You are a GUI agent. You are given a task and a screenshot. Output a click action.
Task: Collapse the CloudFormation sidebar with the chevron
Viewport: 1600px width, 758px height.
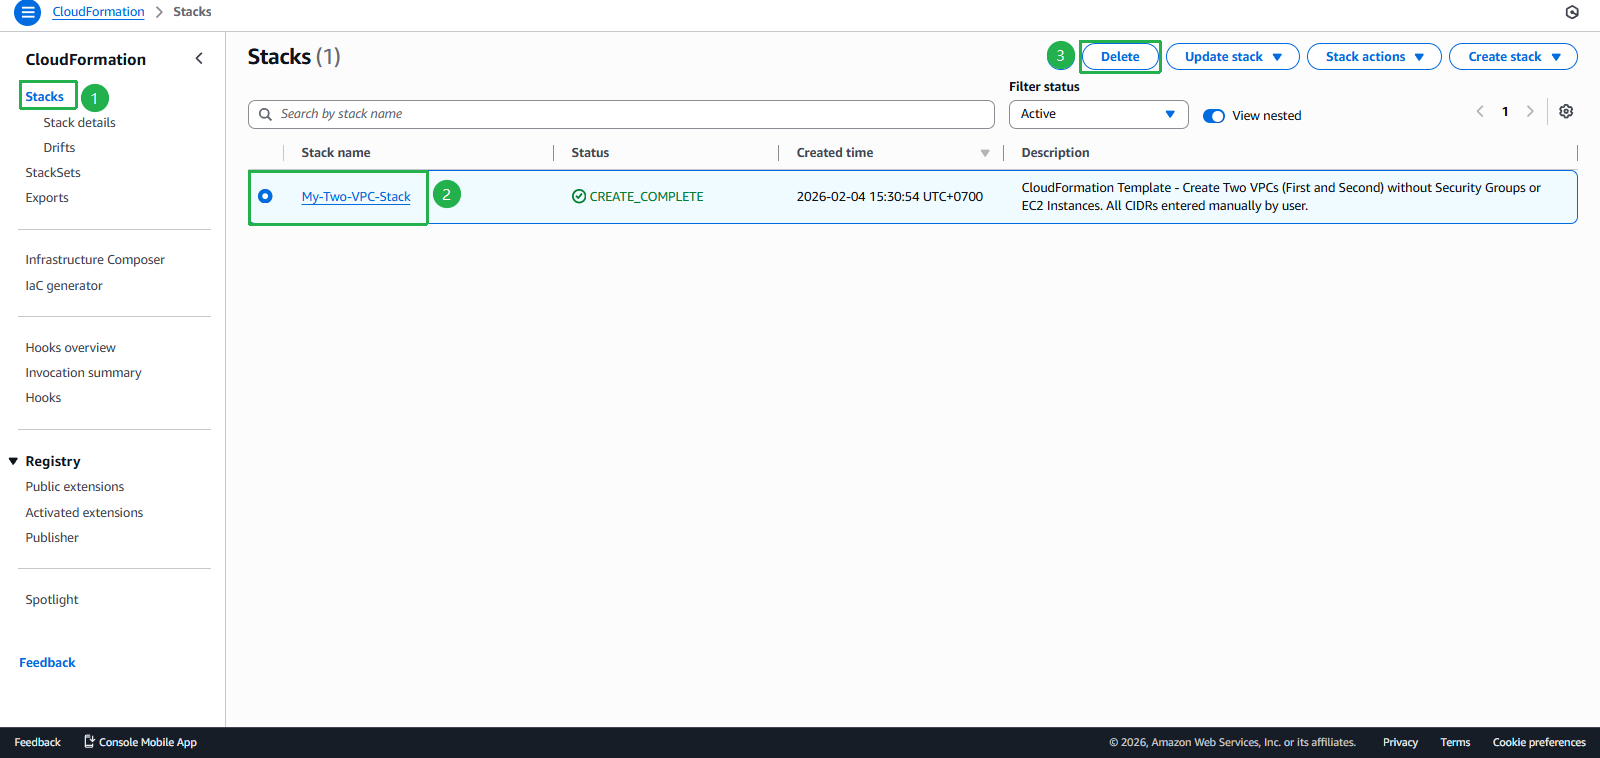tap(199, 58)
